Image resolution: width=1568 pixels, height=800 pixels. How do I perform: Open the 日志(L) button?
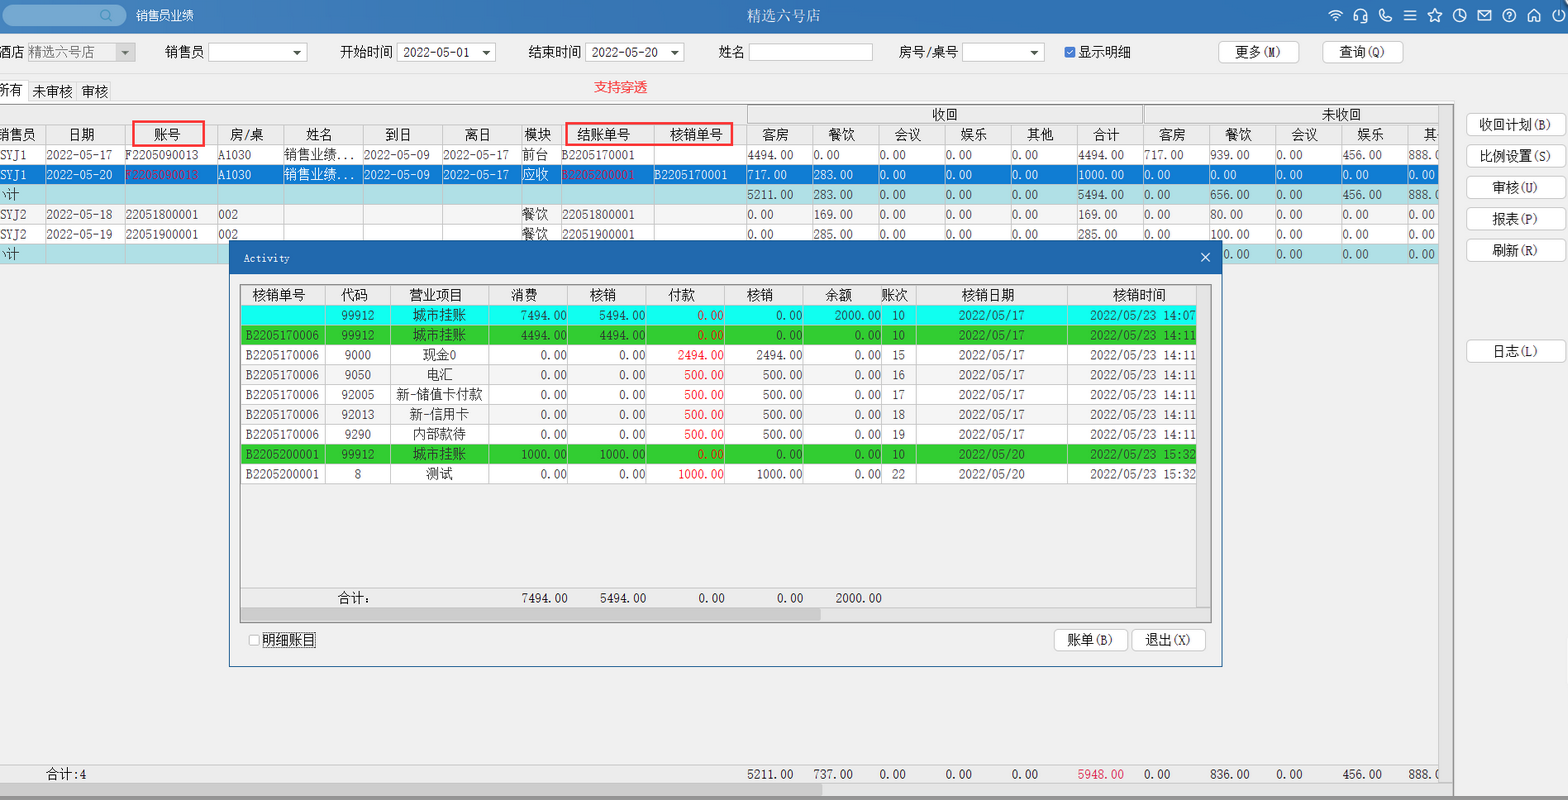[1515, 351]
